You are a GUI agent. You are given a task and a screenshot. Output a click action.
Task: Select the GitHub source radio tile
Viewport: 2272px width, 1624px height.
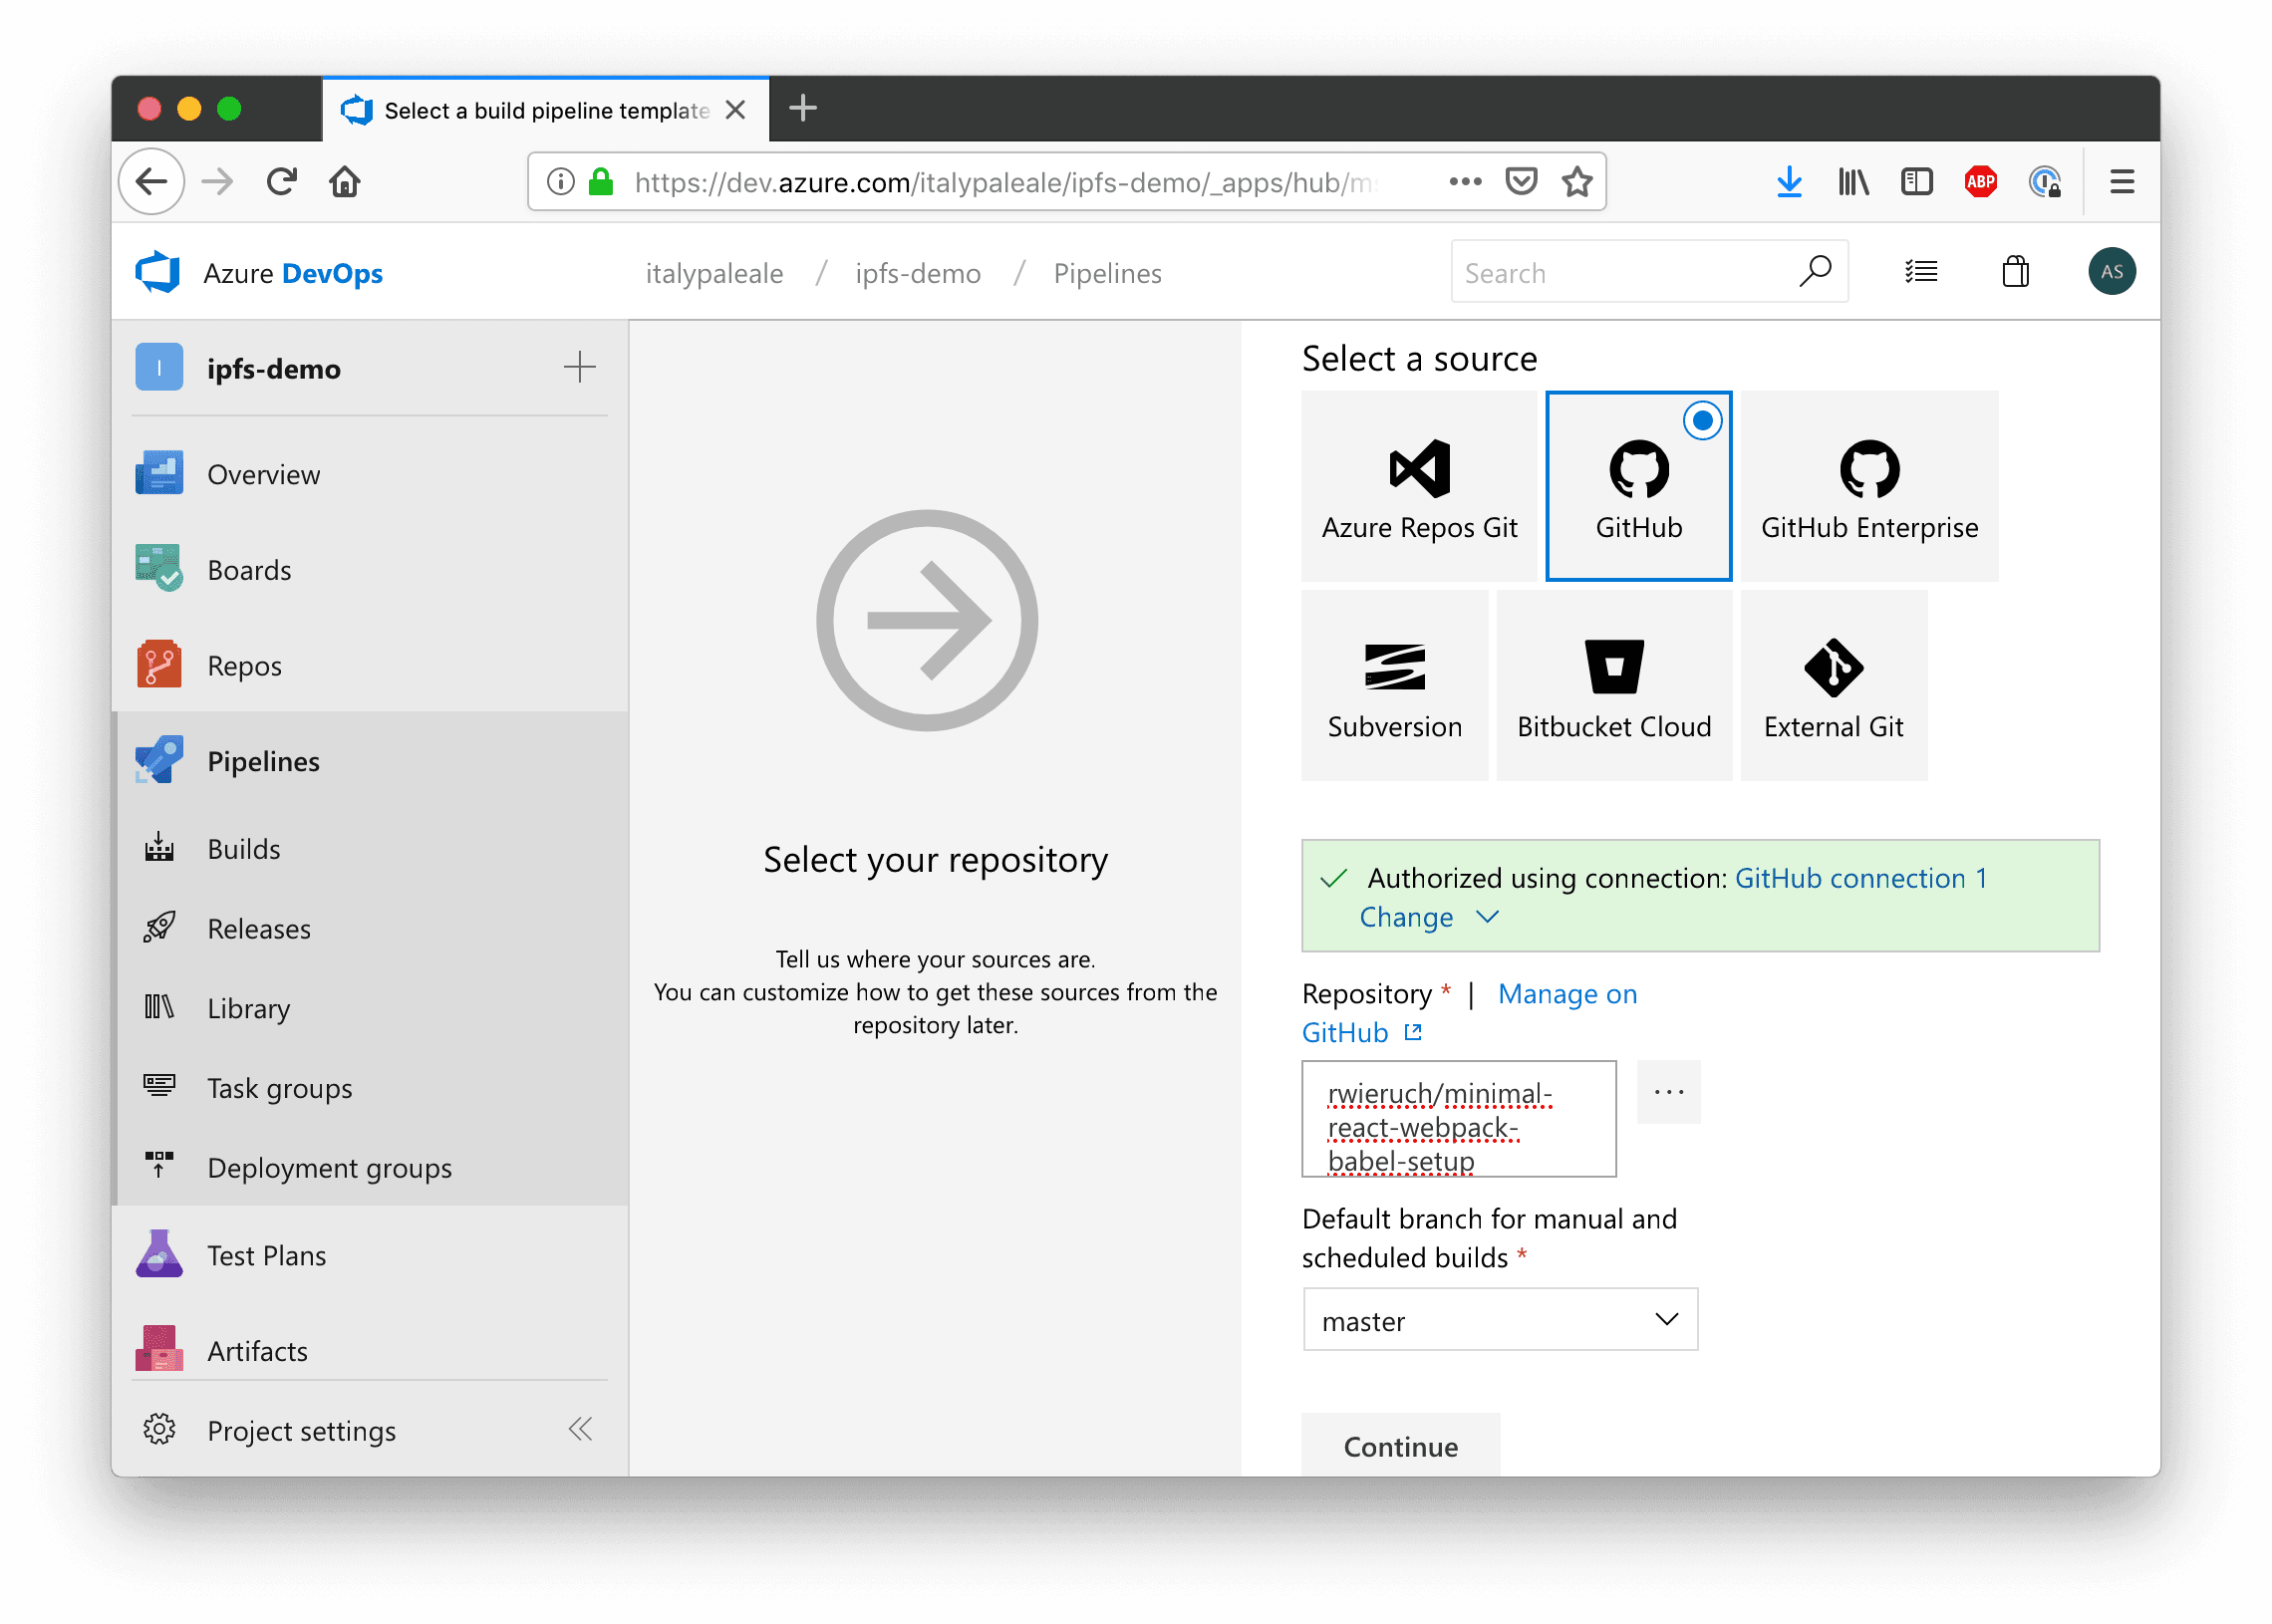(x=1638, y=486)
